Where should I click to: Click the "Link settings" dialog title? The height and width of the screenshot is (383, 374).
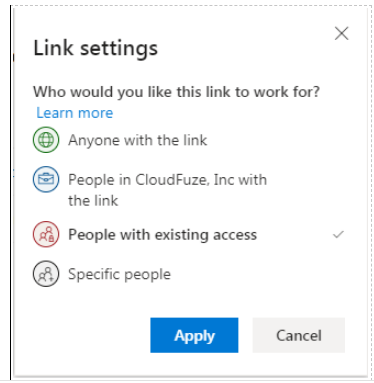(x=95, y=48)
